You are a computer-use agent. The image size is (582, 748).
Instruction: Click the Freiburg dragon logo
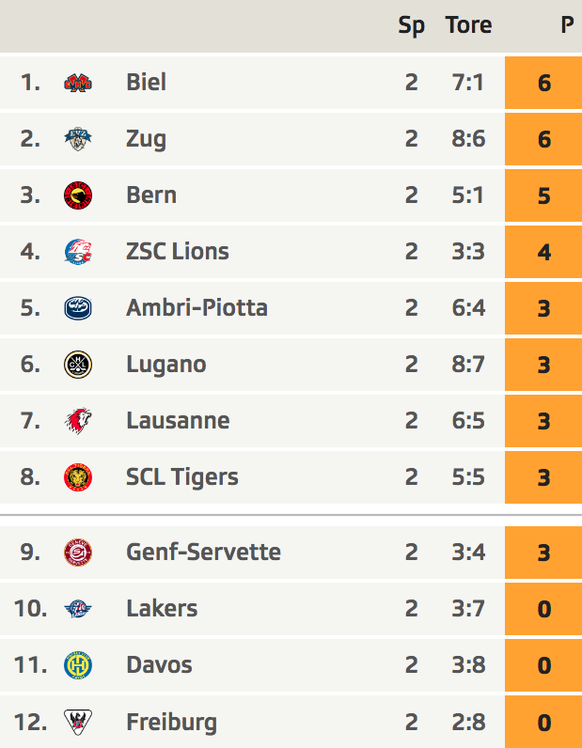pos(78,722)
